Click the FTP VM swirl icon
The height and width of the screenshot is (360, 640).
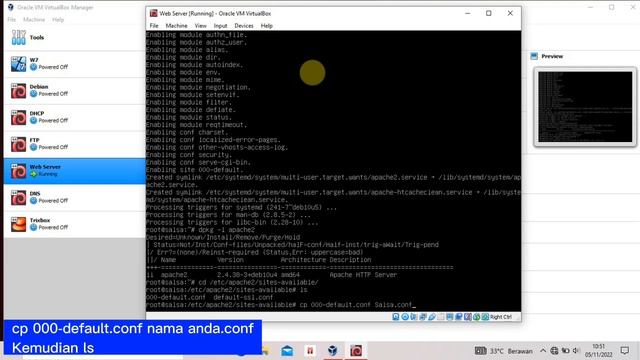18,144
